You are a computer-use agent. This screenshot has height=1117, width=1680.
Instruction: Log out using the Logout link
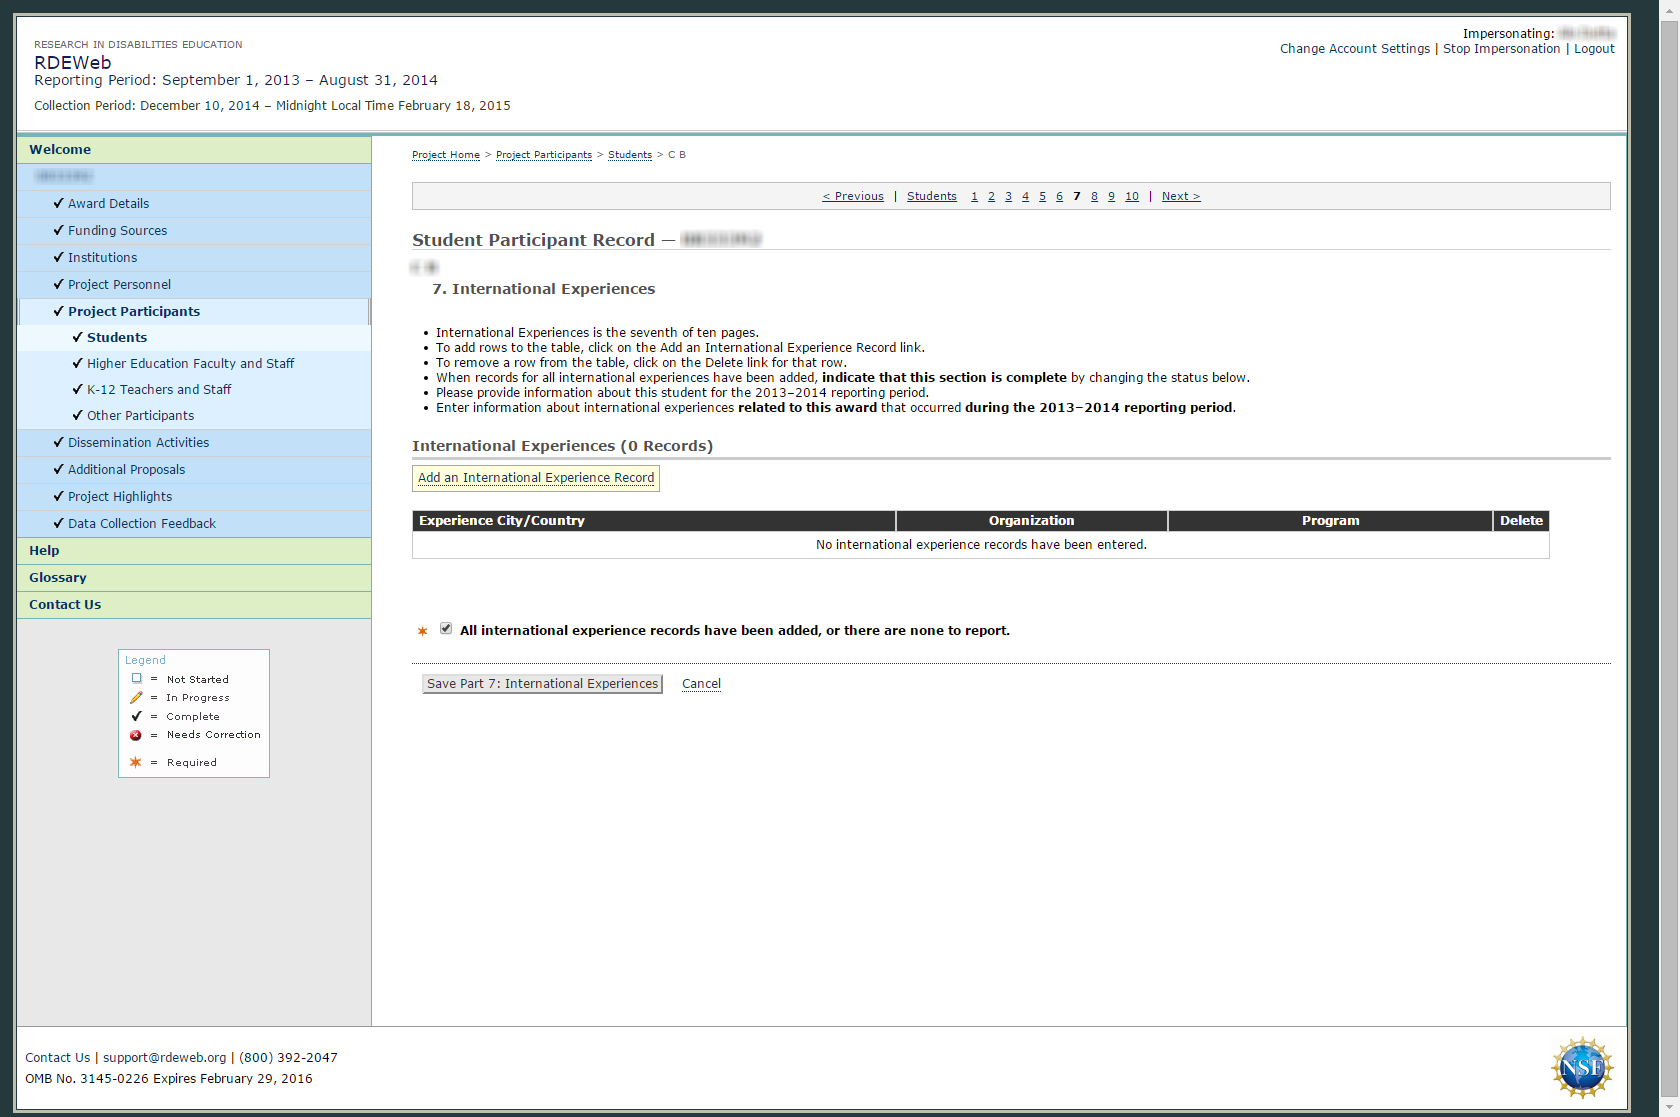(x=1594, y=49)
